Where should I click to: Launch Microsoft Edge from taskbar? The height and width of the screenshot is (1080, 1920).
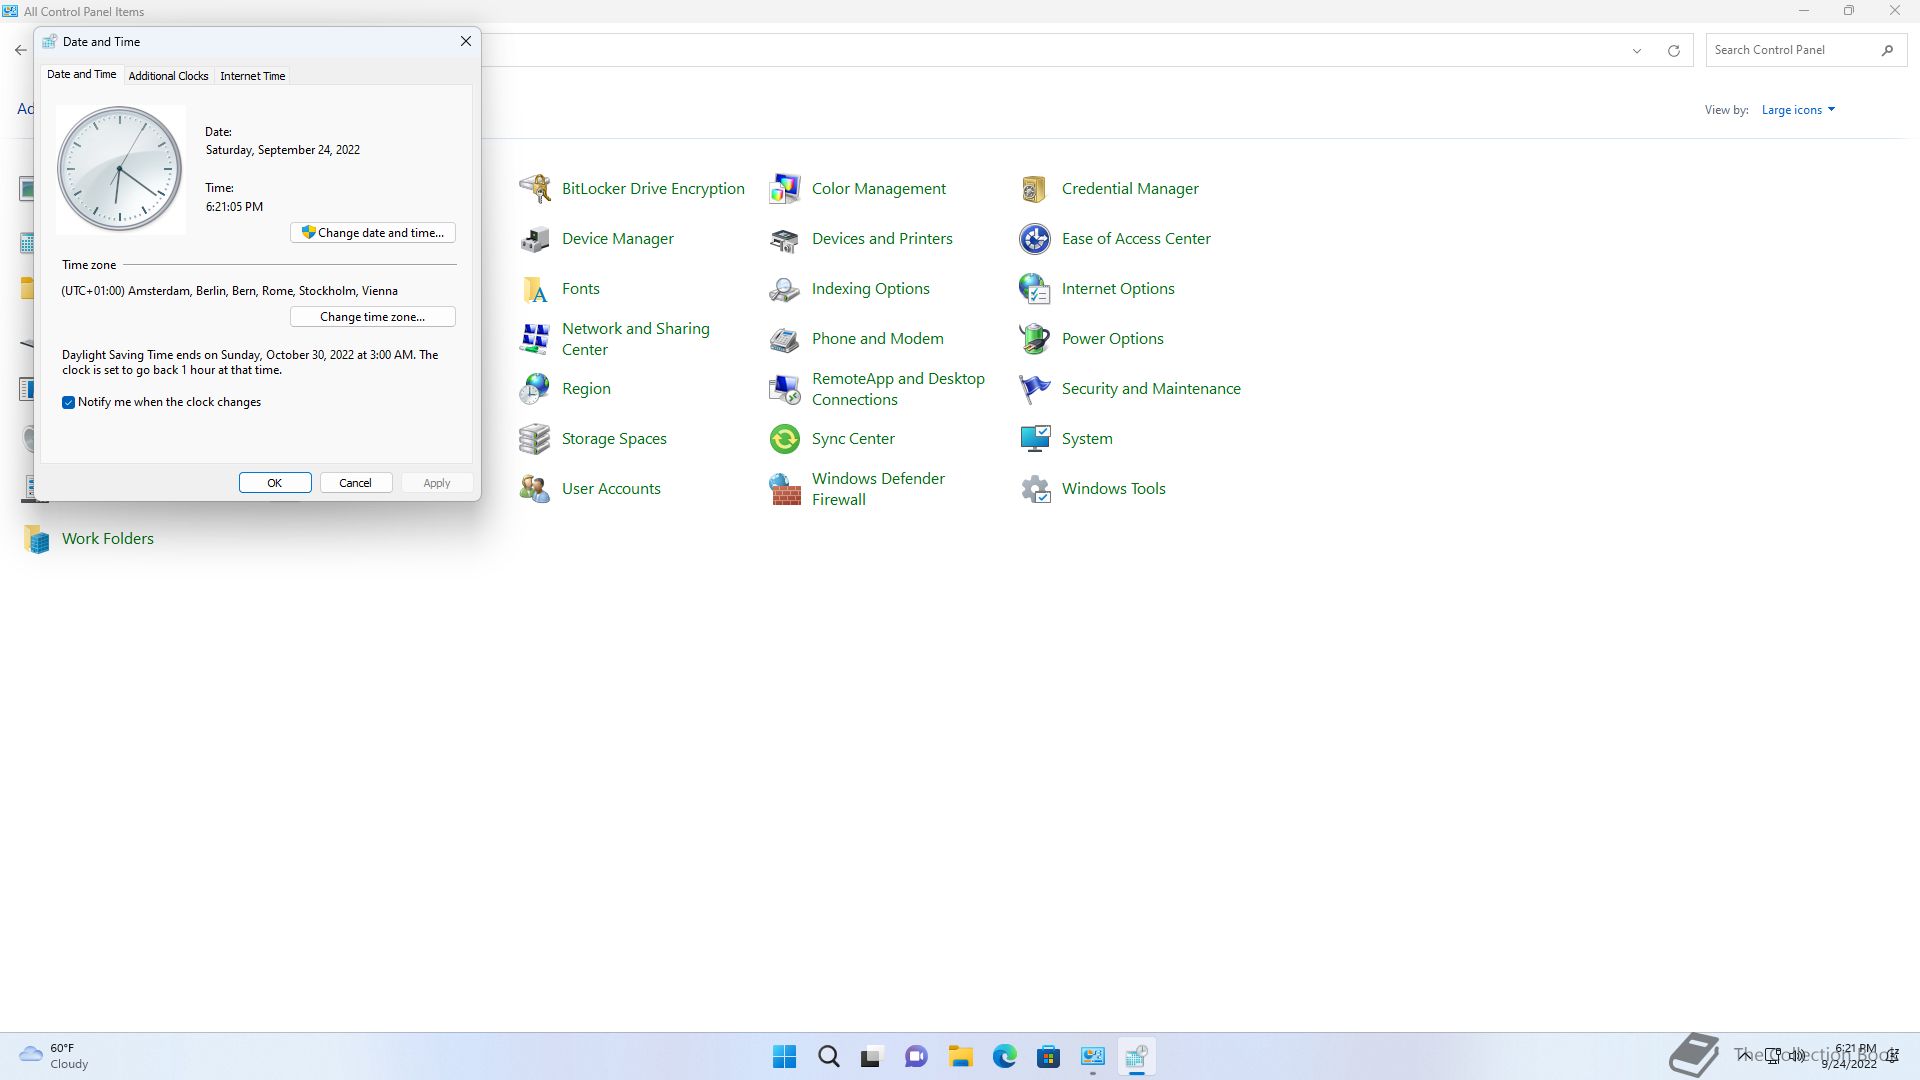(1005, 1057)
